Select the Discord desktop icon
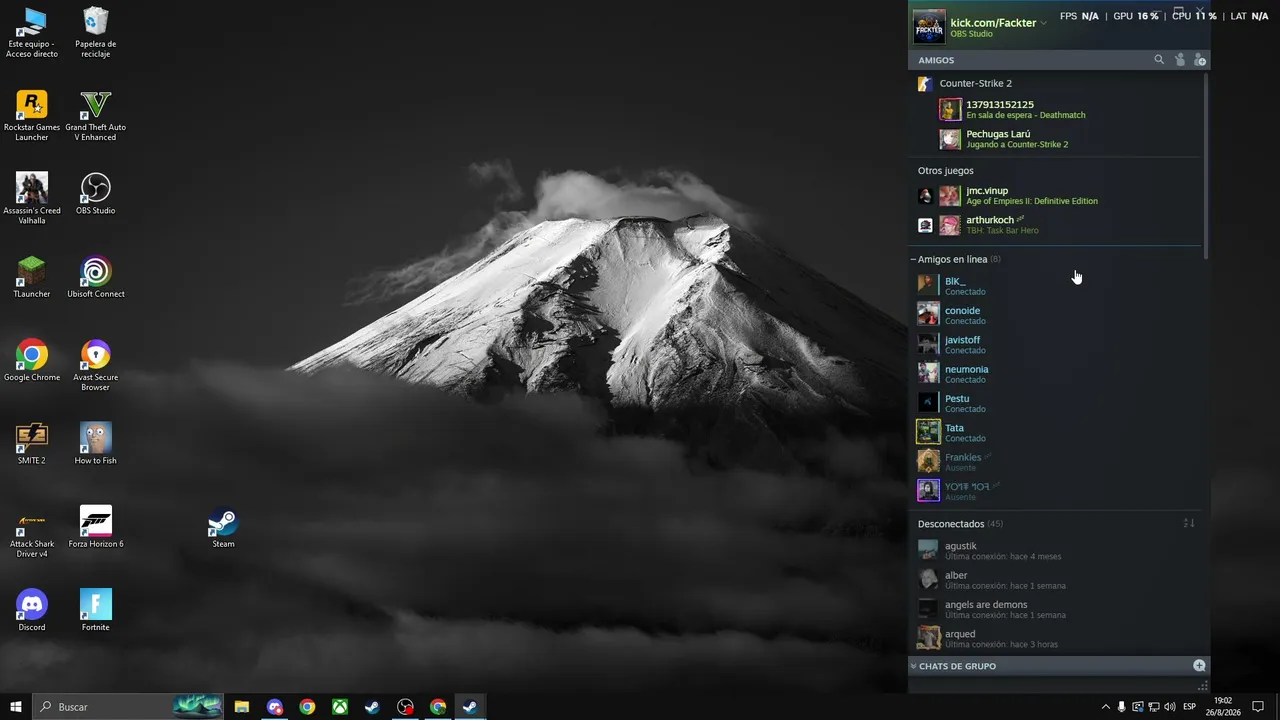This screenshot has width=1280, height=720. [32, 611]
